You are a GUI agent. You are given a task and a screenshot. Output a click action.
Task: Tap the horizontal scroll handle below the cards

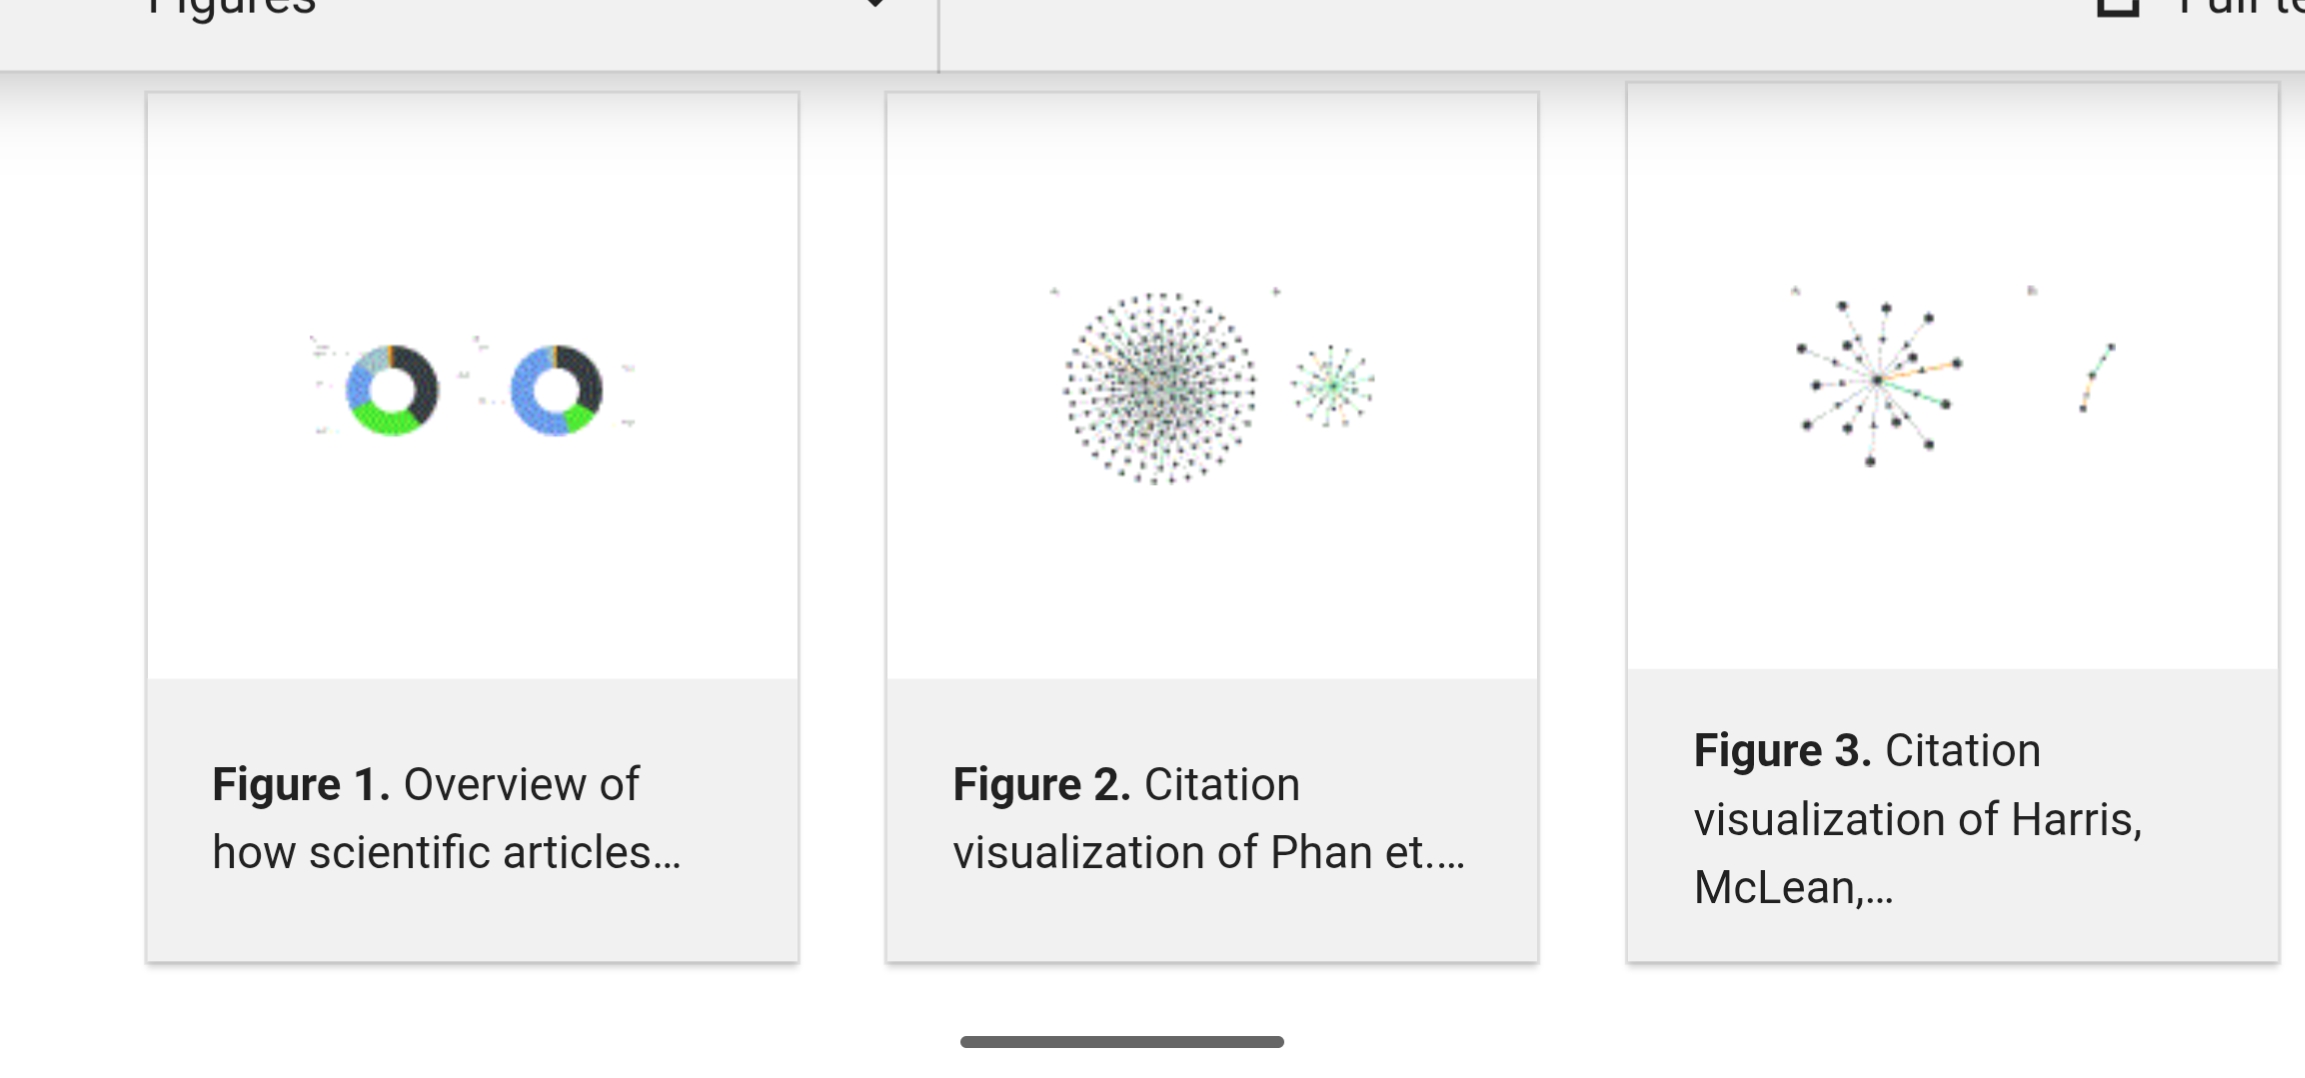1121,1042
